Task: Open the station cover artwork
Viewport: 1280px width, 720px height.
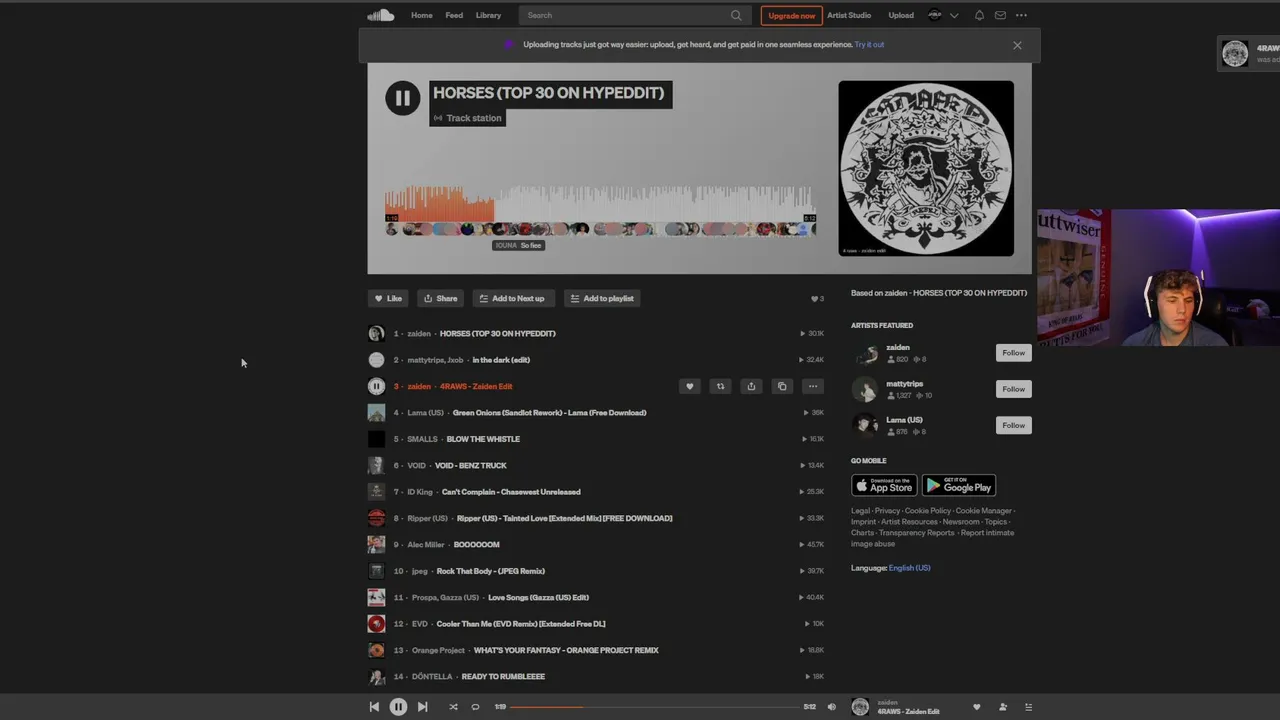Action: point(926,168)
